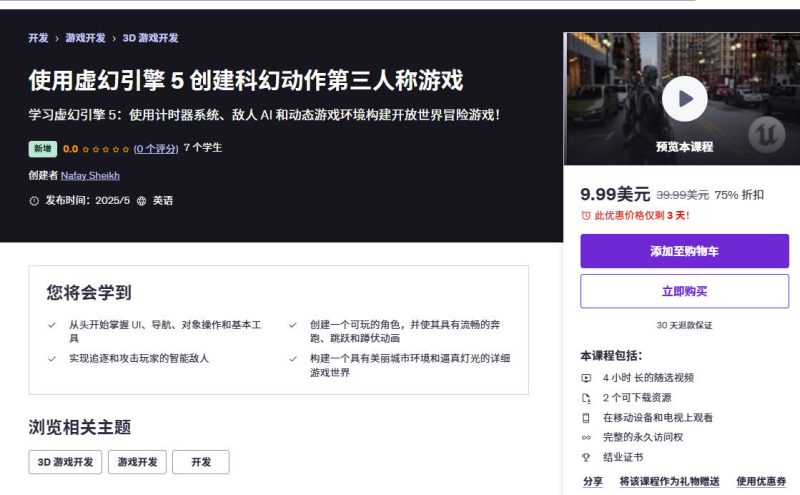
Task: Click the course subtitle 学习虚幻引擎 5
Action: click(264, 115)
